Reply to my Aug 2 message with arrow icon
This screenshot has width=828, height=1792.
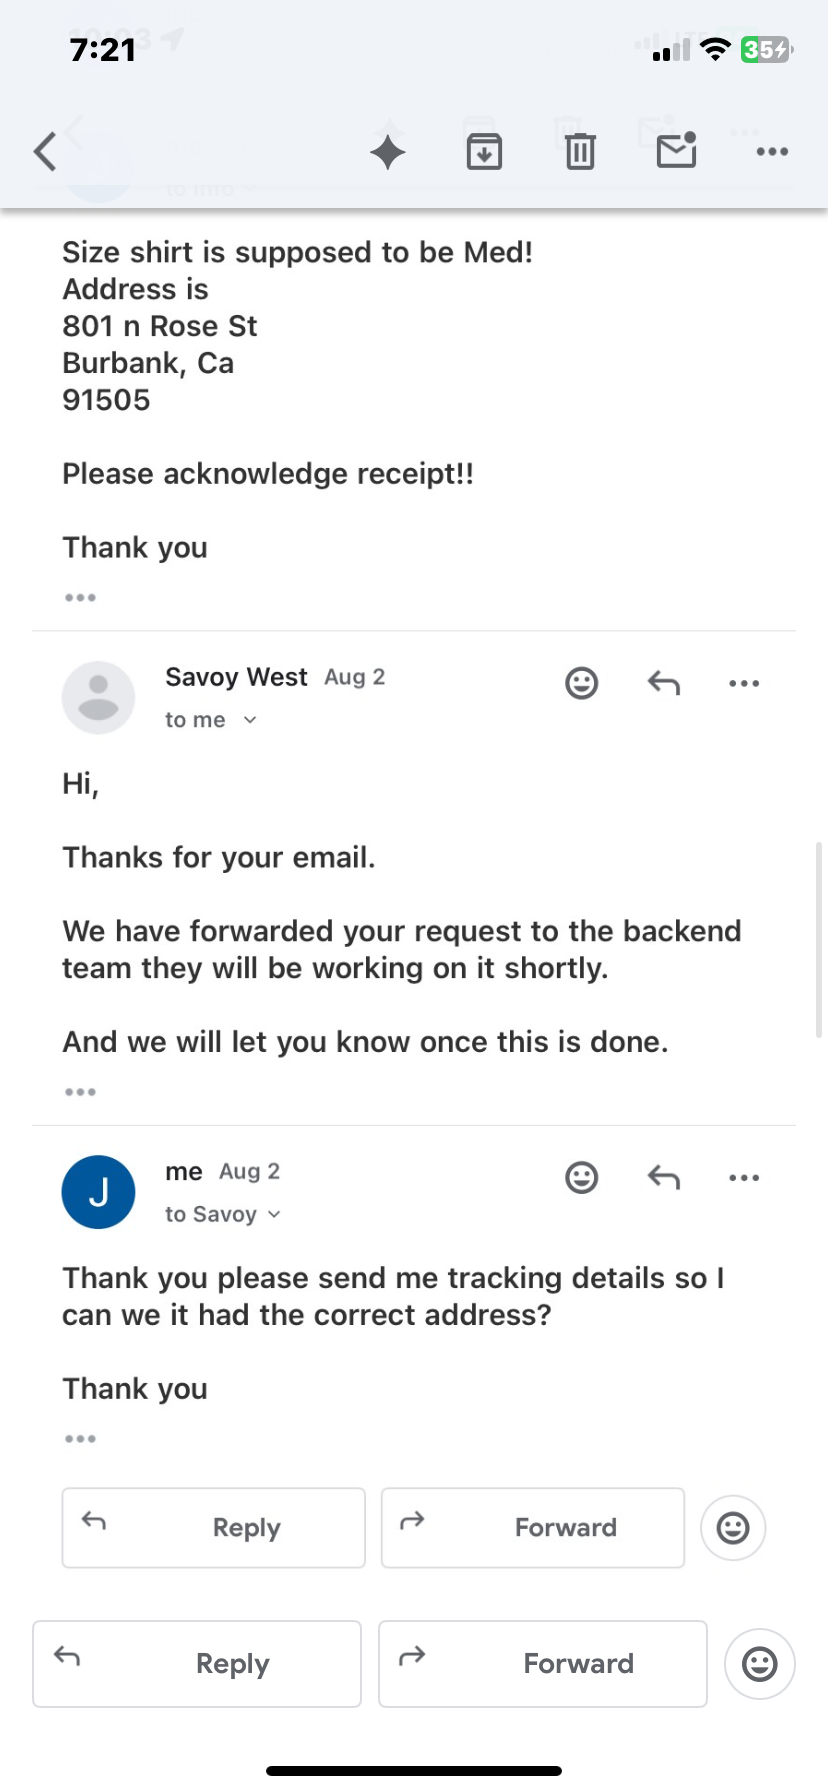(x=663, y=1177)
